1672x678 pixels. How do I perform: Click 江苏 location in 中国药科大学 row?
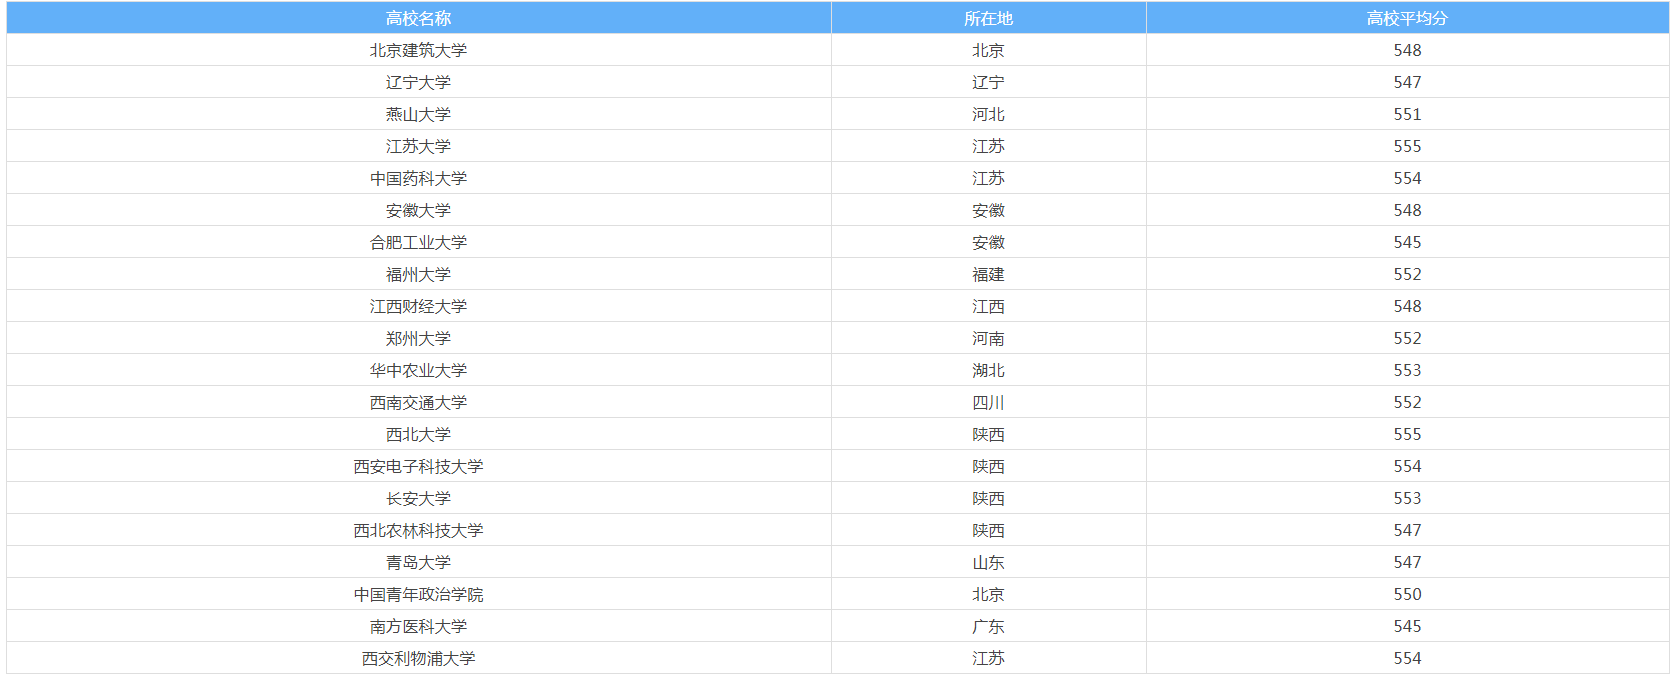[x=988, y=178]
